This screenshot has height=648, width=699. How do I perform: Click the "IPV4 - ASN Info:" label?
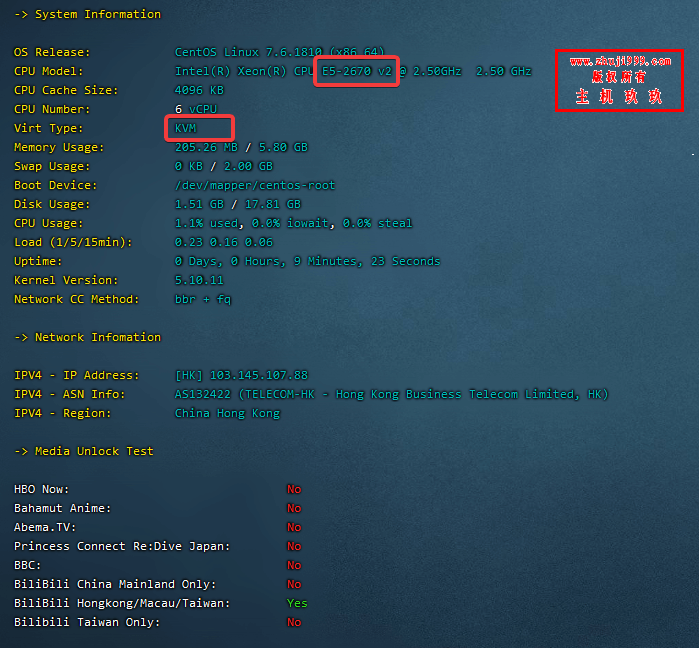click(x=70, y=394)
